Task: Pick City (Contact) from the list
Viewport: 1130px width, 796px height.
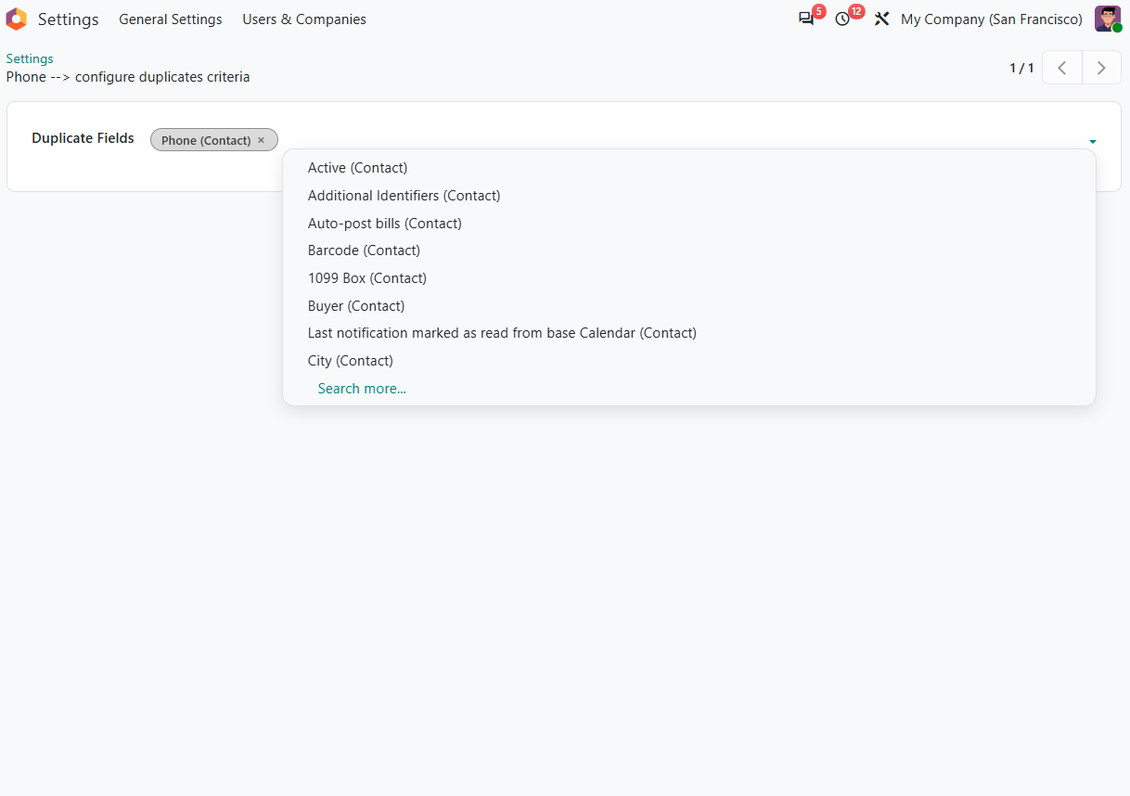Action: (x=689, y=361)
